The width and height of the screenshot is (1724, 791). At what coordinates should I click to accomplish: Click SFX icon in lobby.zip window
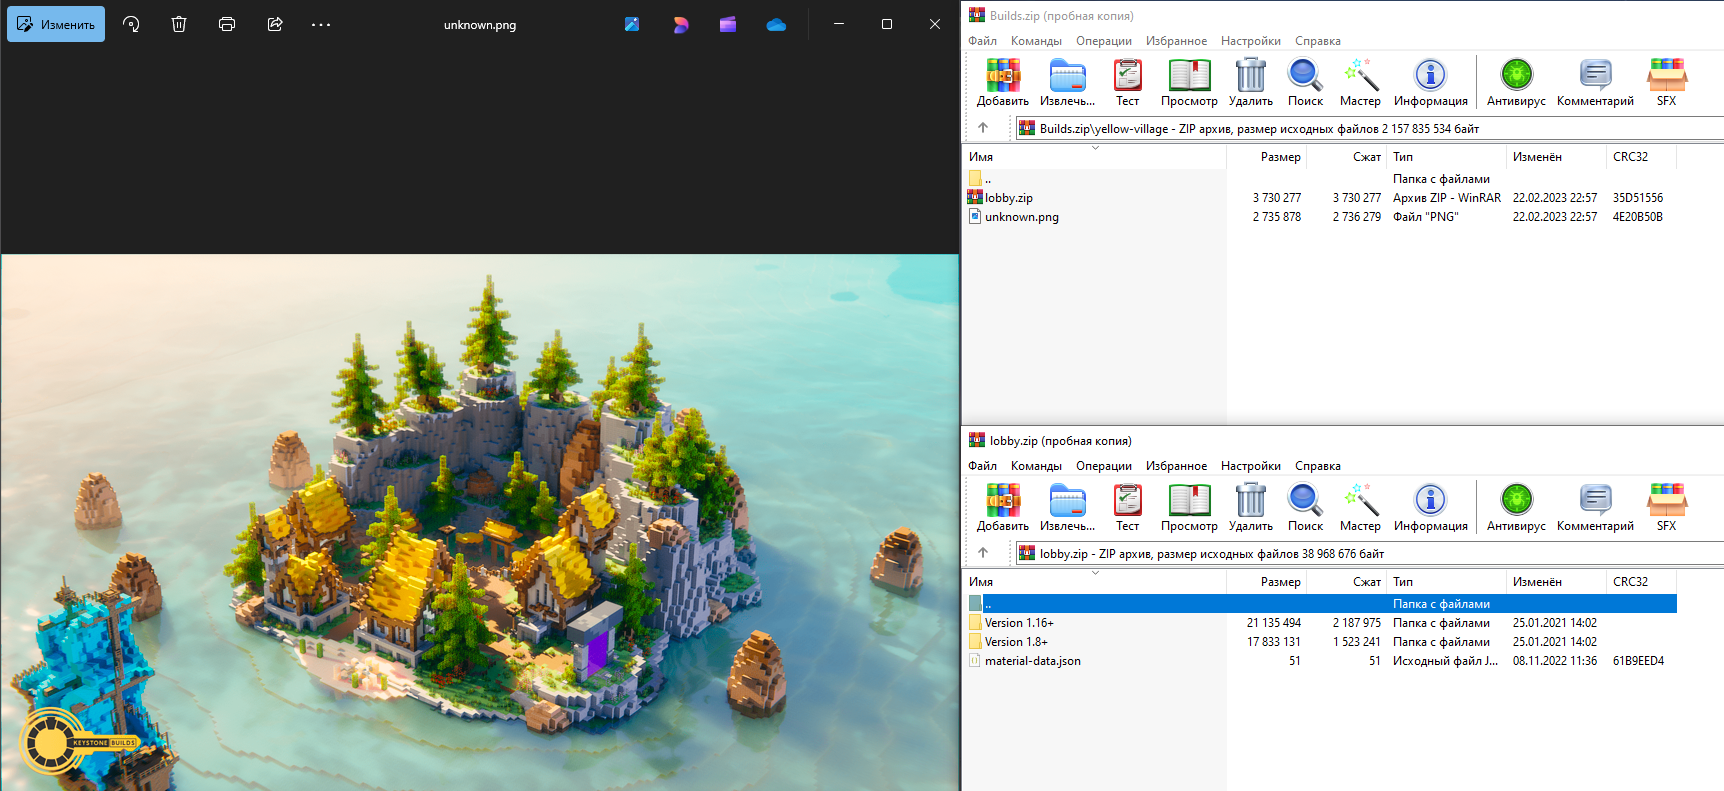click(1666, 507)
